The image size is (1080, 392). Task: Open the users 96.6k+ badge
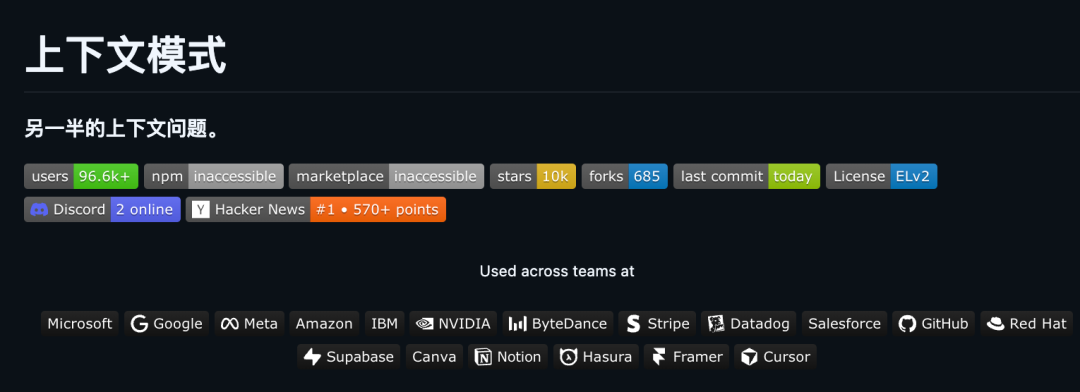point(81,176)
